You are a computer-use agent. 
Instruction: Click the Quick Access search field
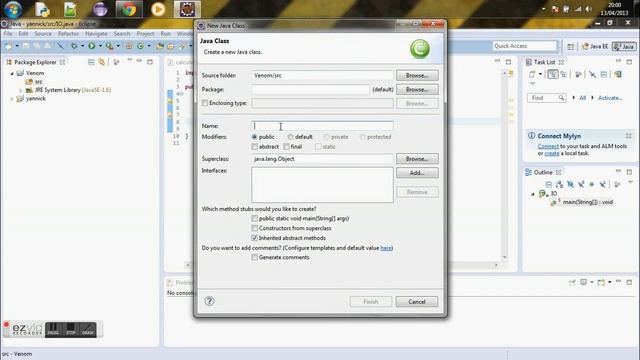coord(524,46)
